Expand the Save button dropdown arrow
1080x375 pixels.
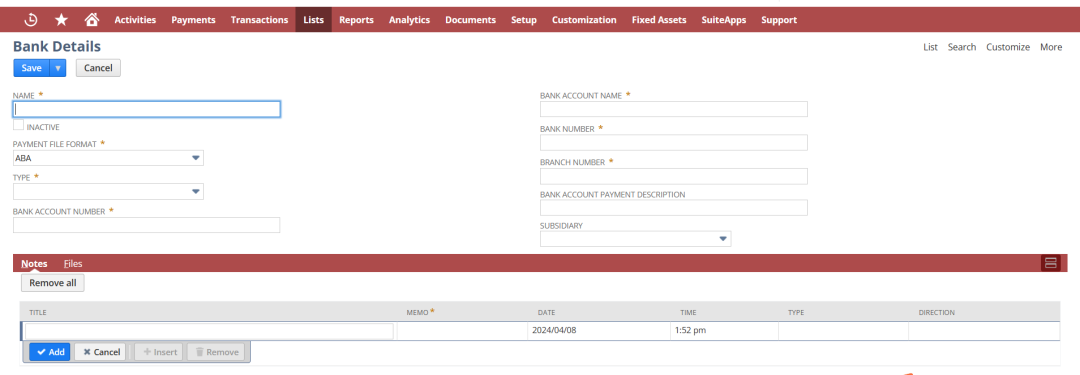58,68
